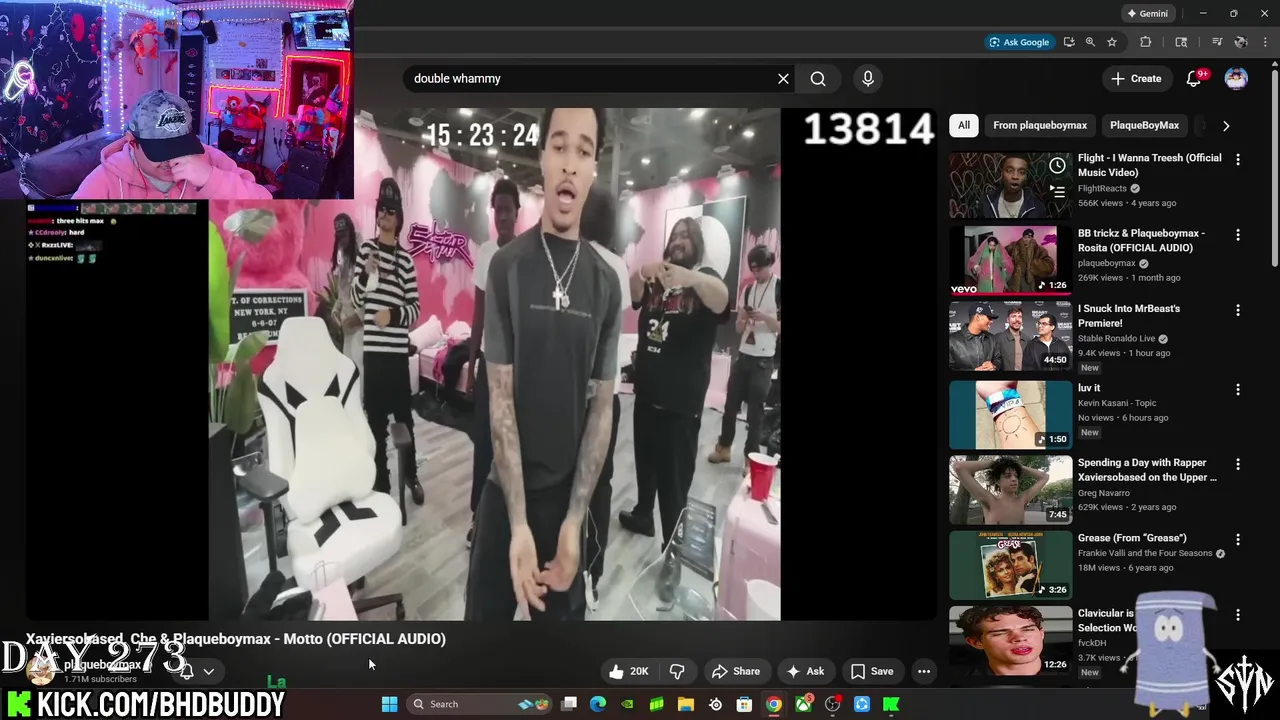Open BB trickz Rosita video title
The image size is (1280, 720).
[x=1141, y=240]
